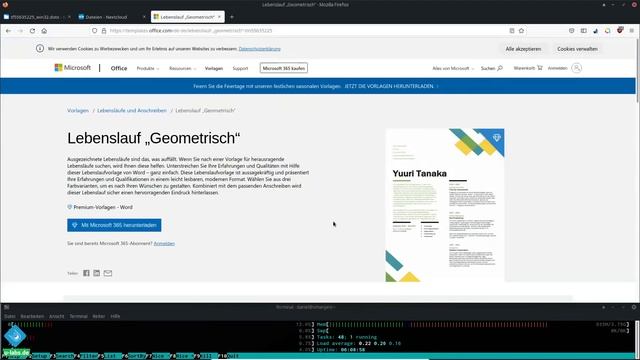Click the Office nav link
Screen dimensions: 640x360
pos(119,69)
